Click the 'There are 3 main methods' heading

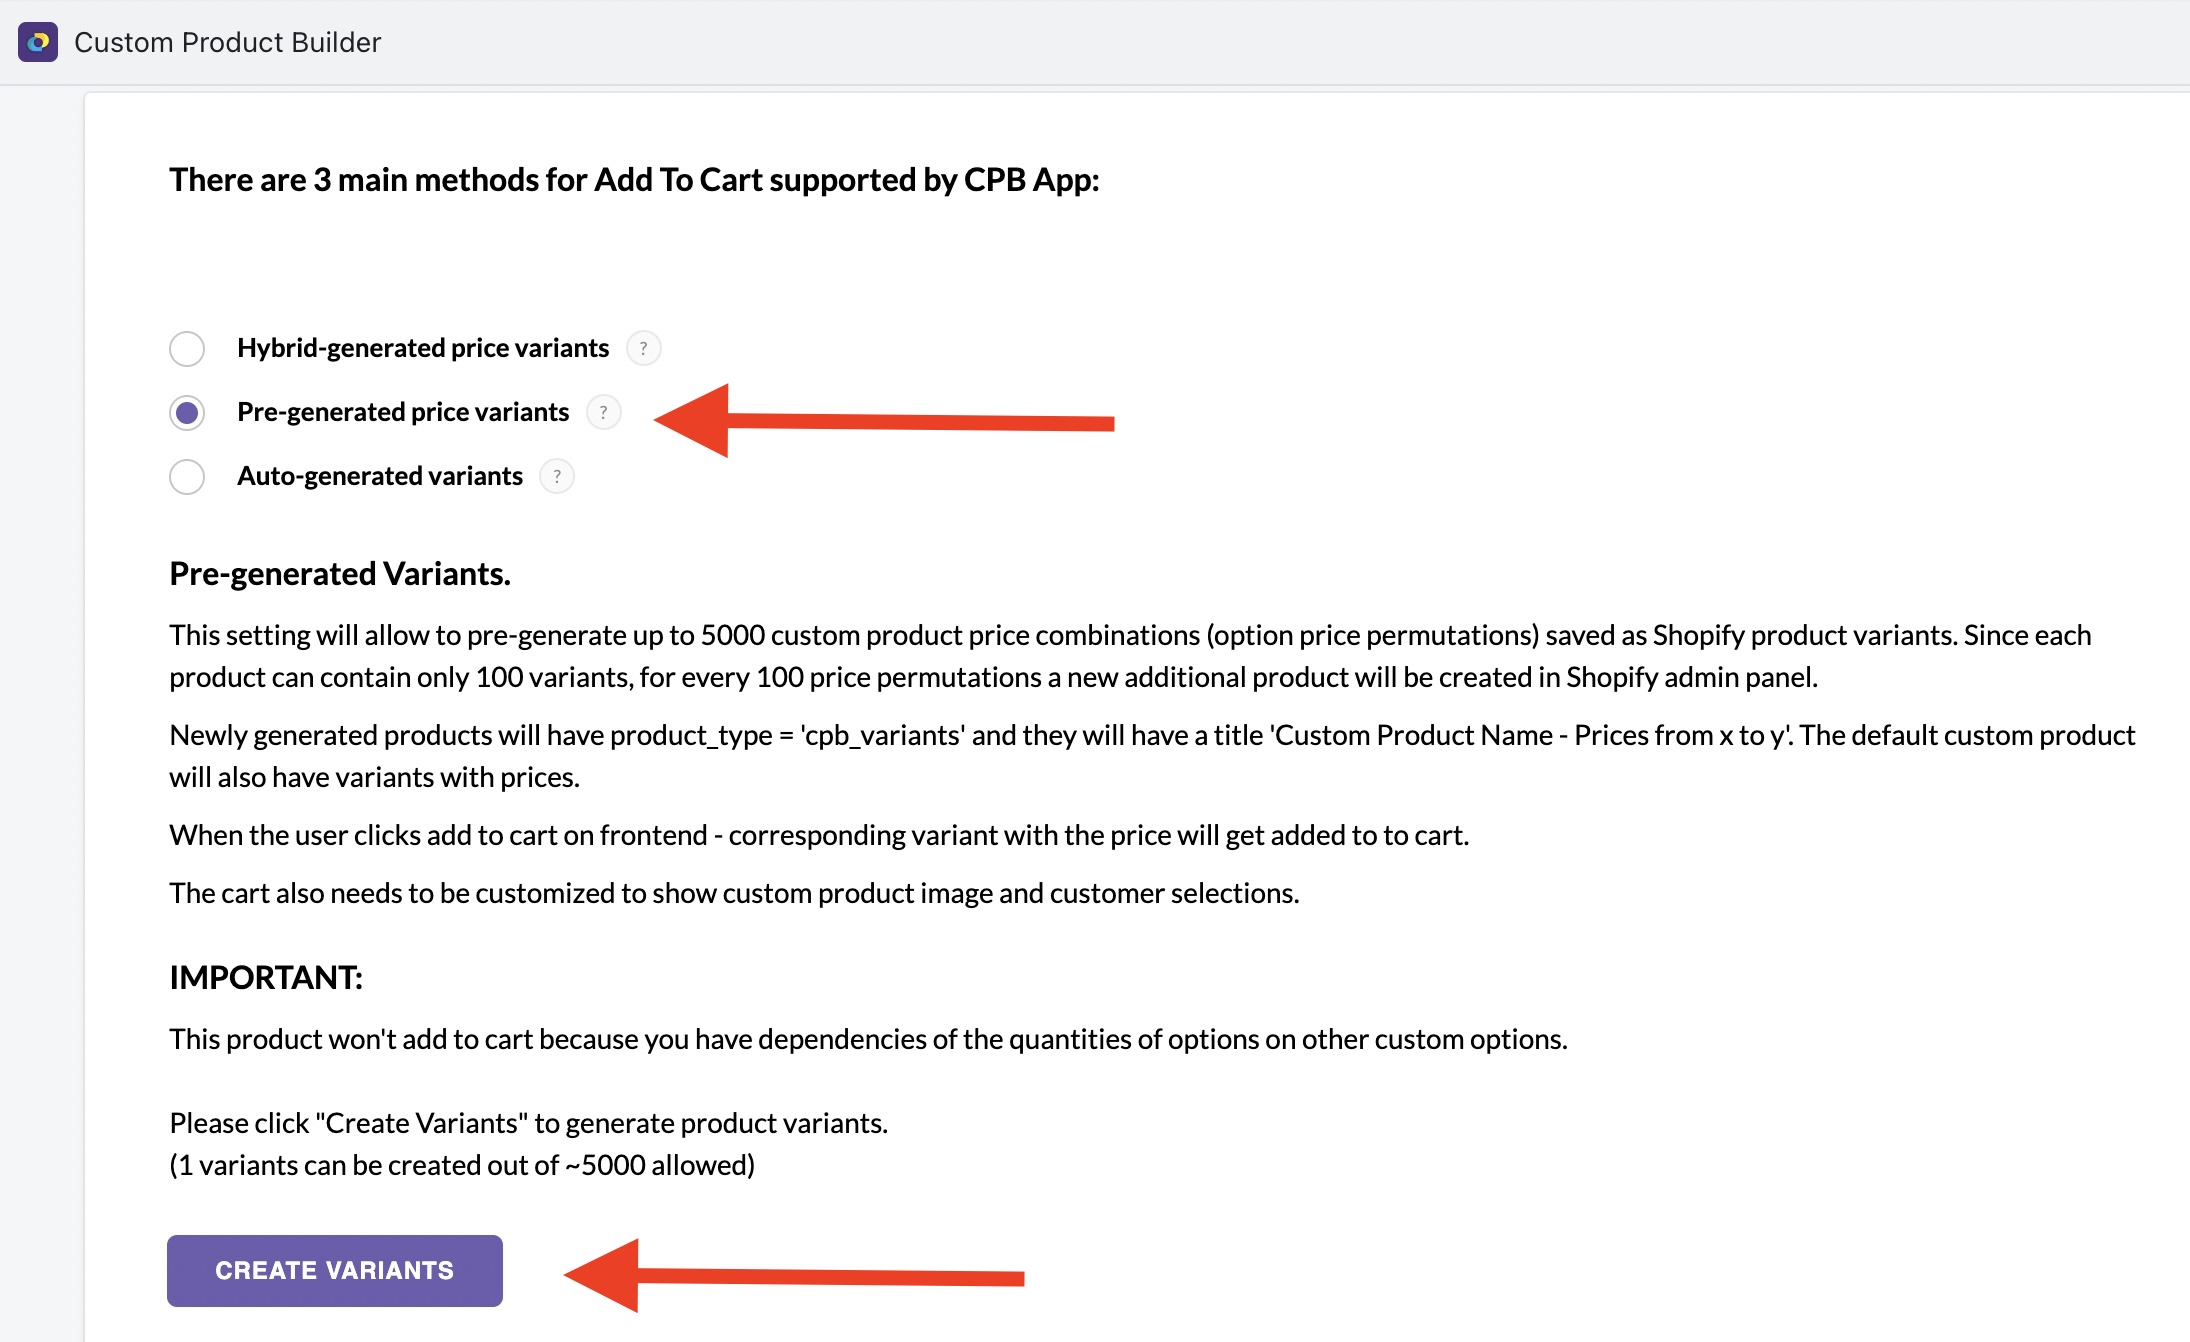[634, 180]
